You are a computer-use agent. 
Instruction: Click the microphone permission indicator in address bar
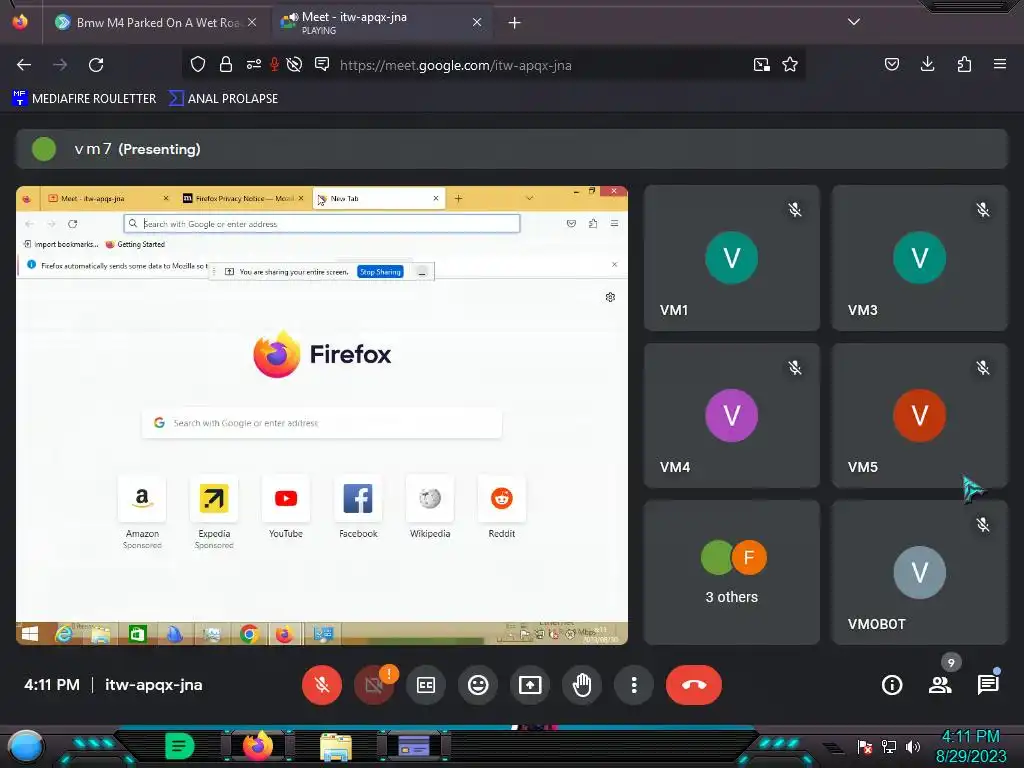point(275,65)
